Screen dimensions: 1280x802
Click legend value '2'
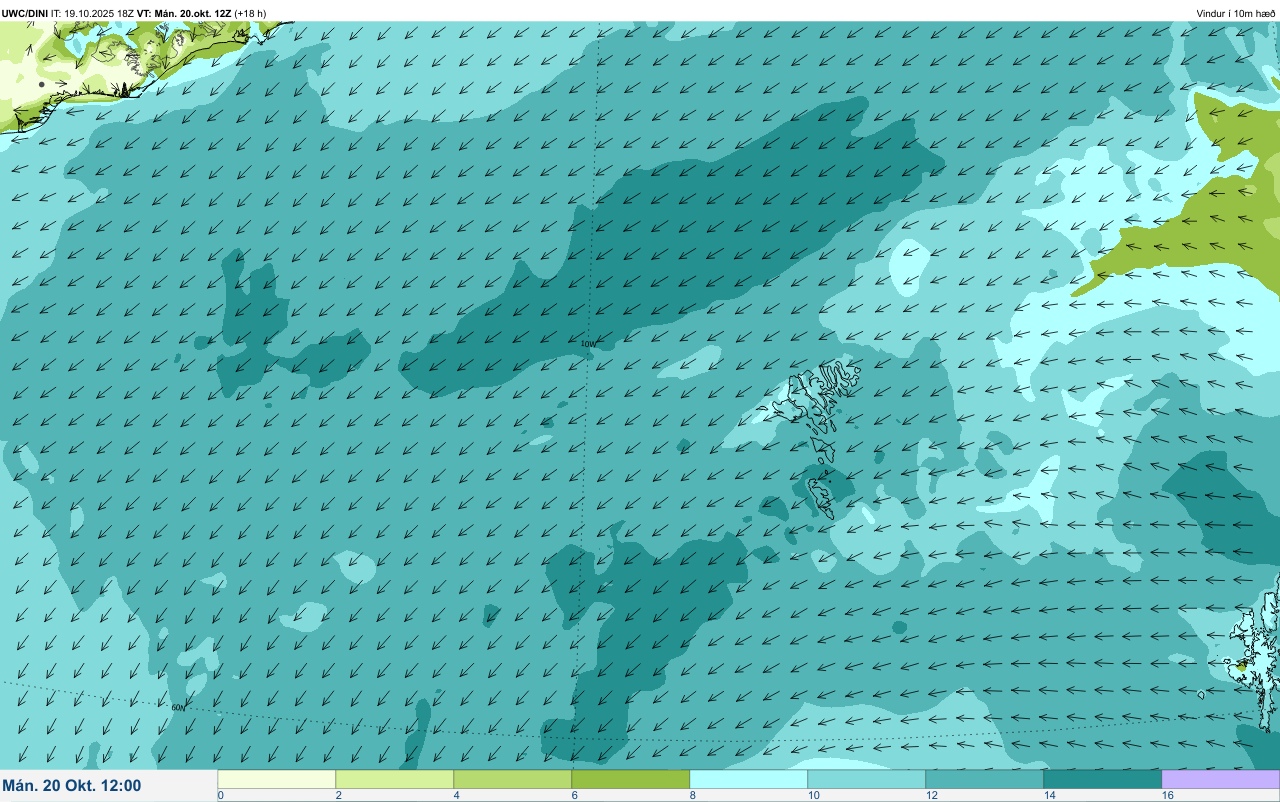click(339, 795)
